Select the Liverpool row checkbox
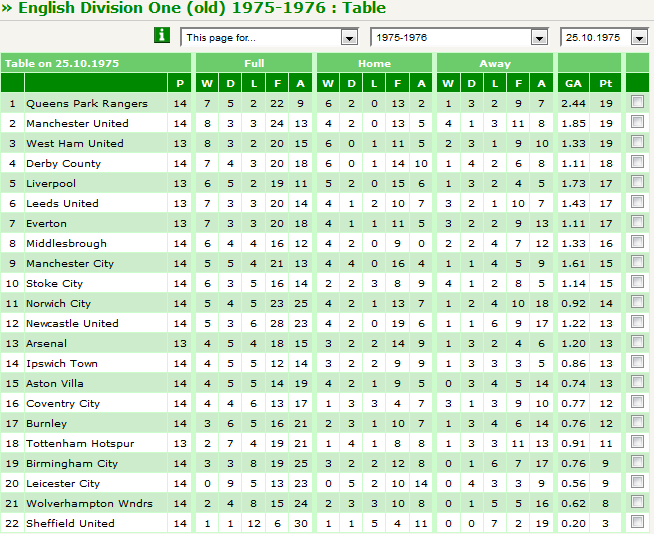 click(637, 182)
